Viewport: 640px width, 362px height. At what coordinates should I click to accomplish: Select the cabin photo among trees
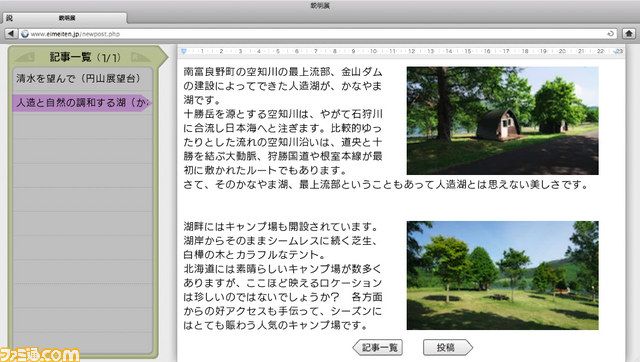(x=502, y=121)
